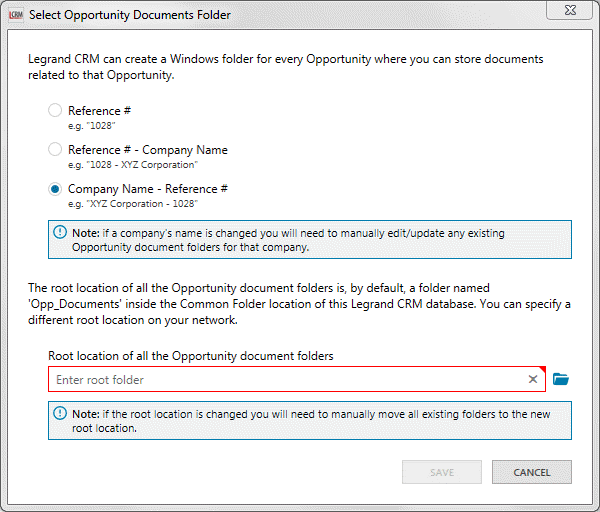This screenshot has width=600, height=512.
Task: Click the Legrand CRM icon in title bar
Action: tap(14, 14)
